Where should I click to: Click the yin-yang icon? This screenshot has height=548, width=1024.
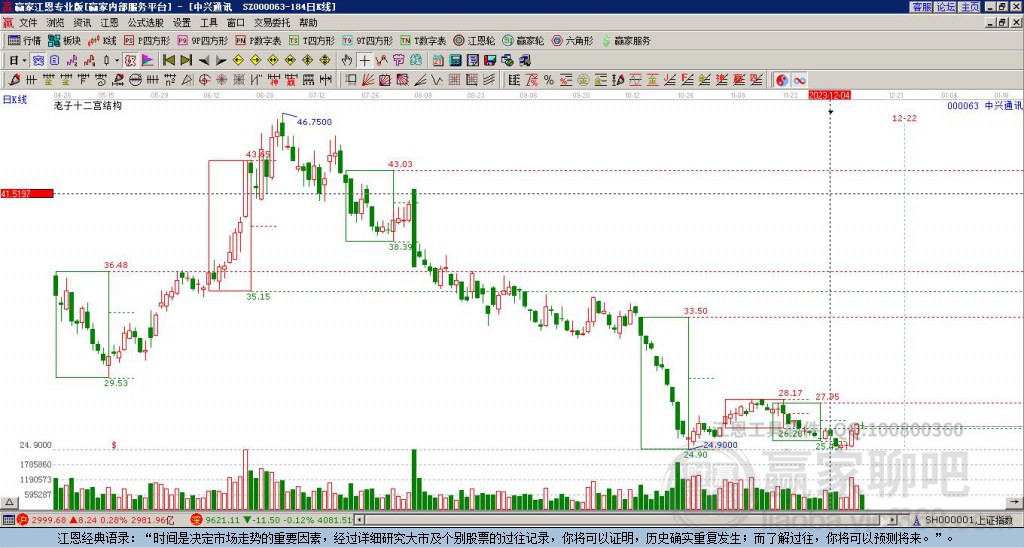[x=782, y=80]
